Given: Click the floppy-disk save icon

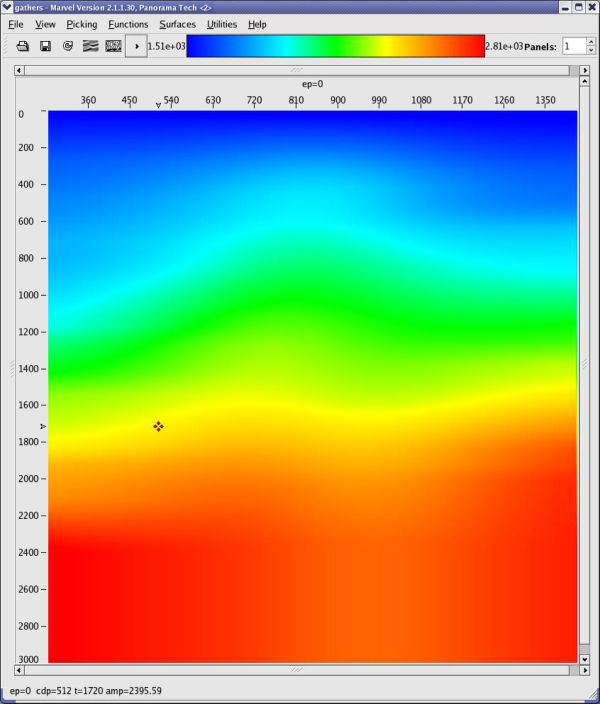Looking at the screenshot, I should pos(45,46).
